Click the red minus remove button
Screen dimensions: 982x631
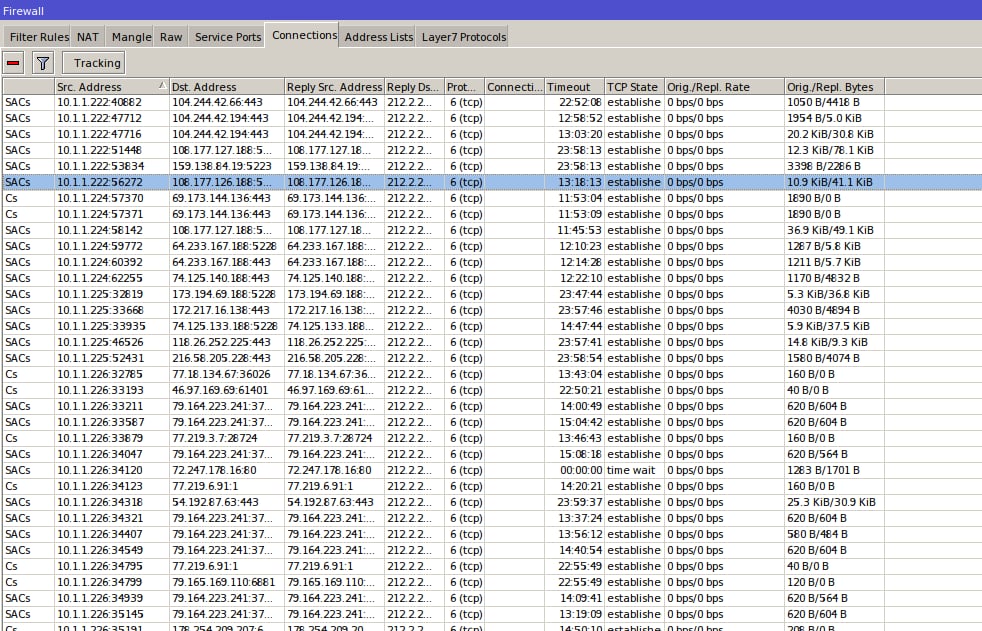pos(13,63)
